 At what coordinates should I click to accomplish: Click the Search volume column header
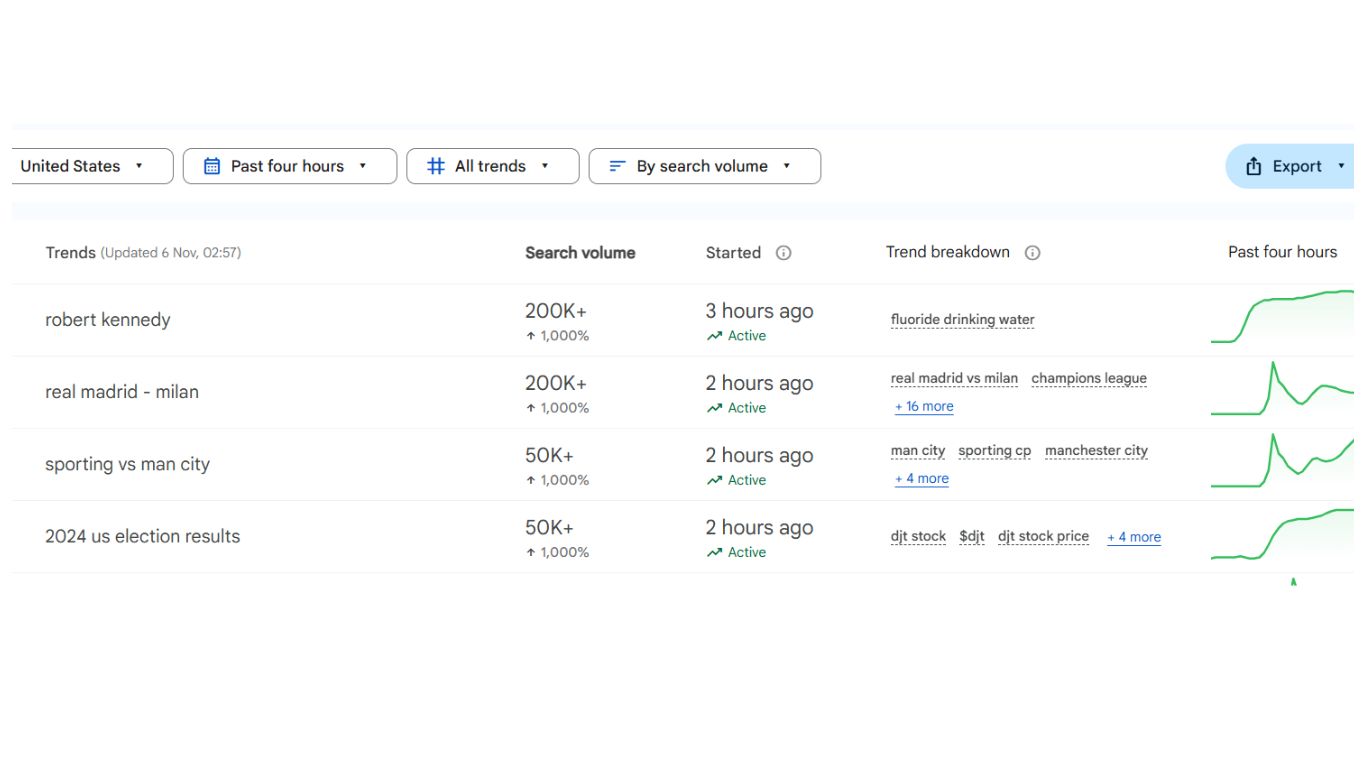[580, 253]
